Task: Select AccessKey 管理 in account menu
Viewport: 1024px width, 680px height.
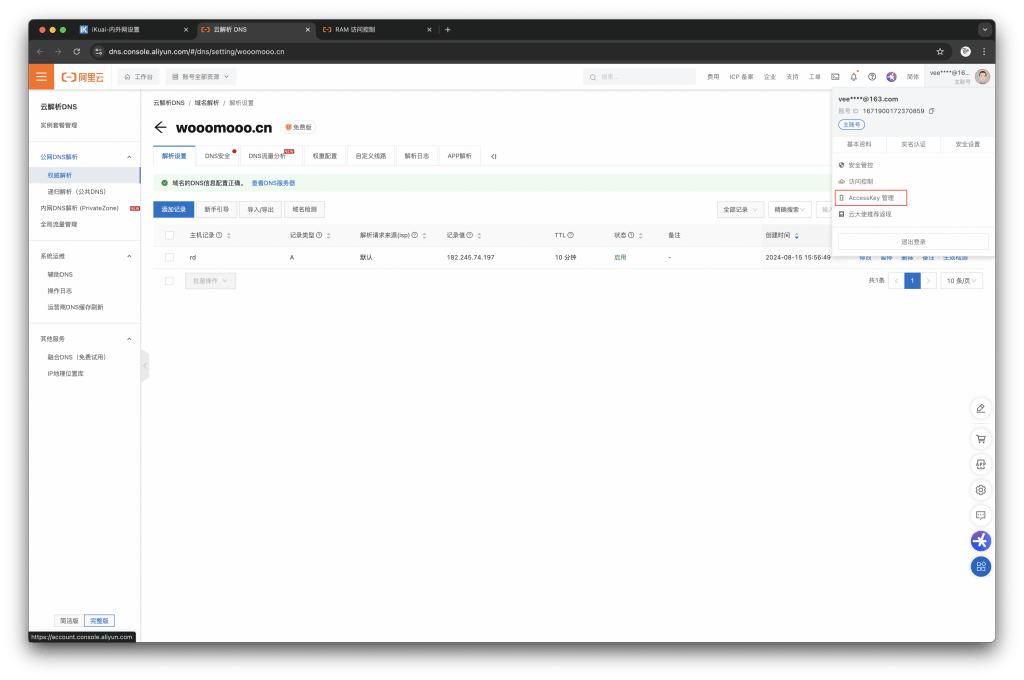Action: 870,198
